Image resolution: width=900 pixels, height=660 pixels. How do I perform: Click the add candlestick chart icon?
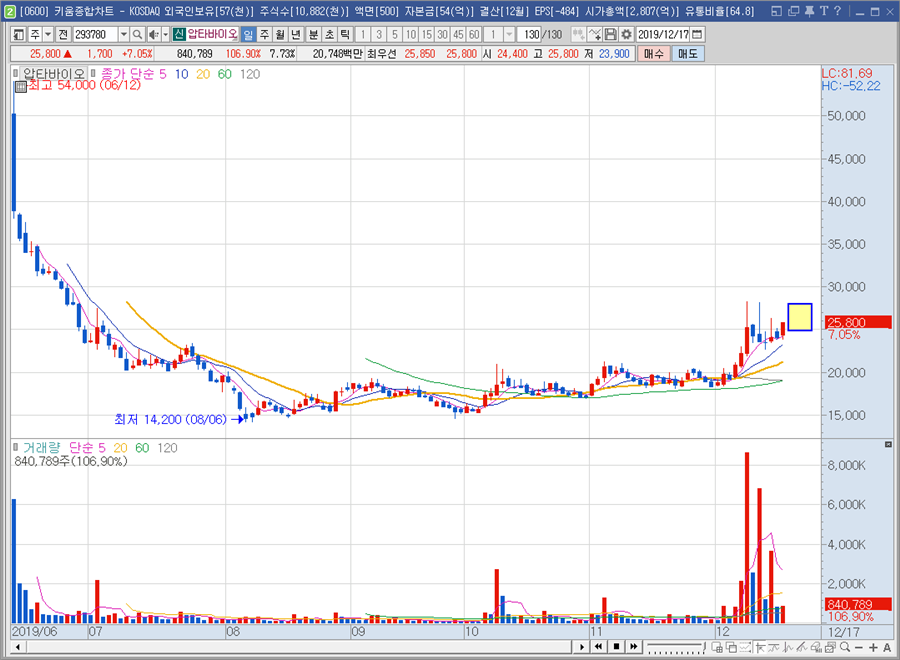coord(578,34)
